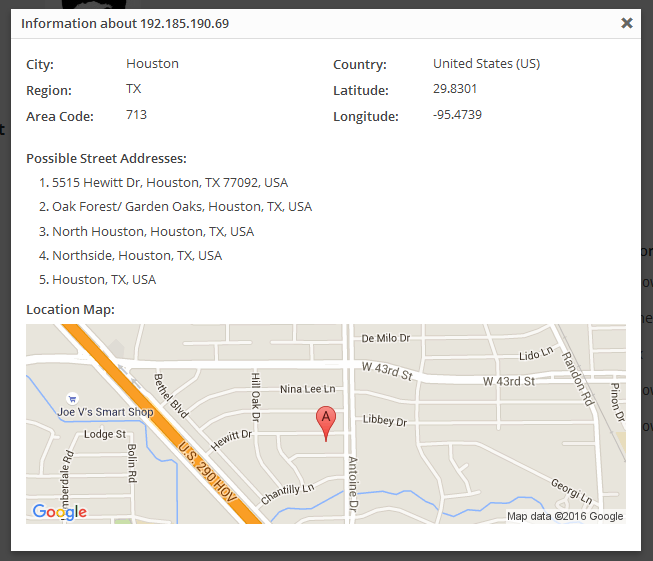Click the Hewitt Dr street label
Screen dimensions: 653x561
(x=231, y=440)
